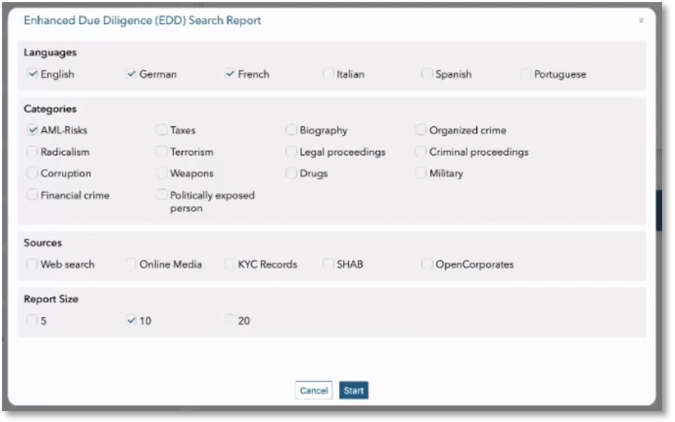
Task: Select the KYC Records source checkbox
Action: pos(230,264)
